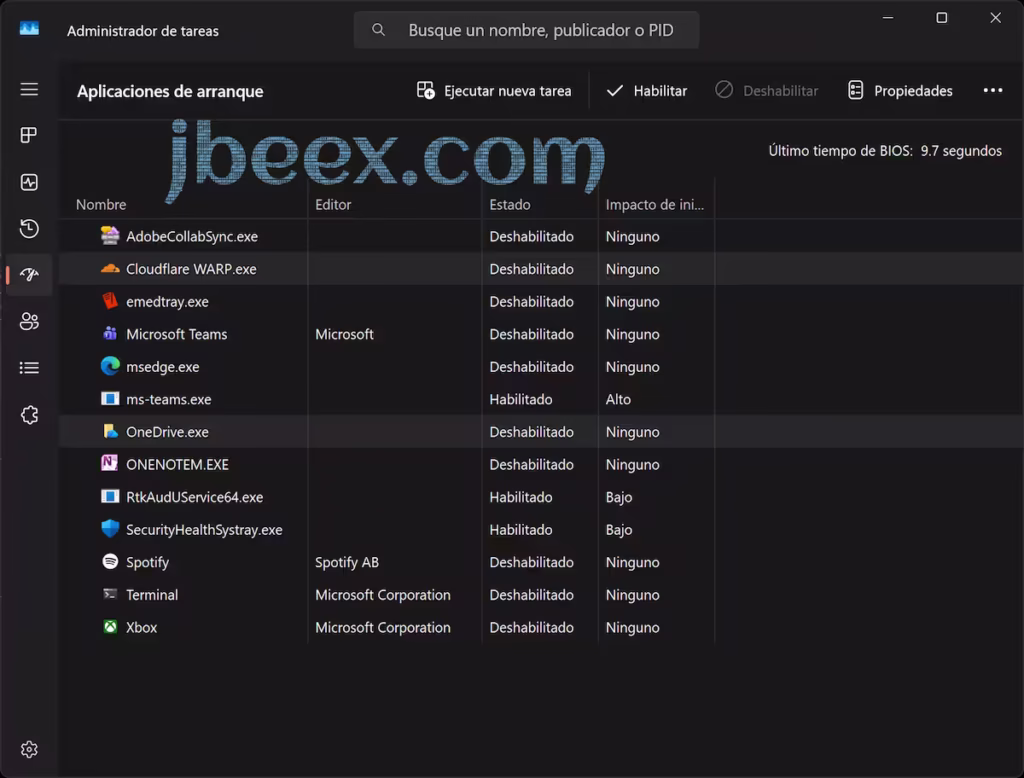1024x778 pixels.
Task: Click the Último tiempo de BIOS text
Action: tap(885, 151)
